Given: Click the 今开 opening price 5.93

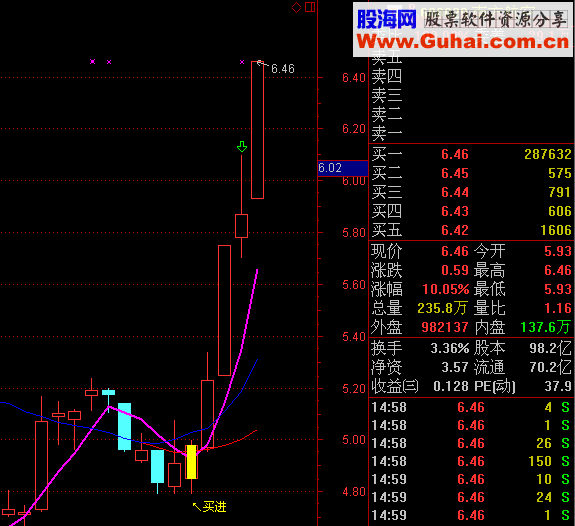Looking at the screenshot, I should [558, 251].
